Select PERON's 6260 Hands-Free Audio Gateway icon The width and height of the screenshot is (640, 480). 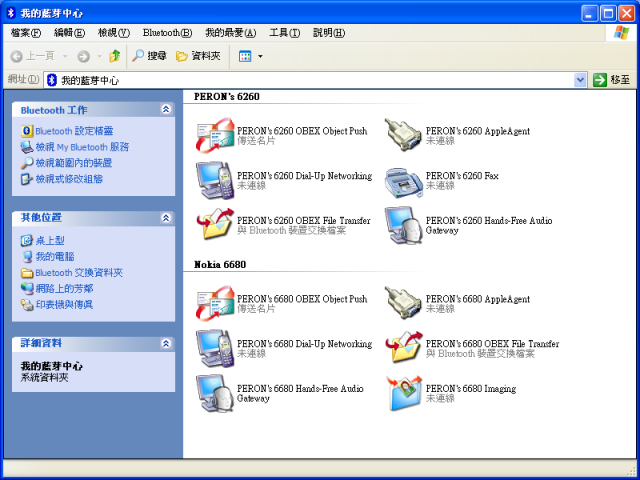[x=403, y=225]
